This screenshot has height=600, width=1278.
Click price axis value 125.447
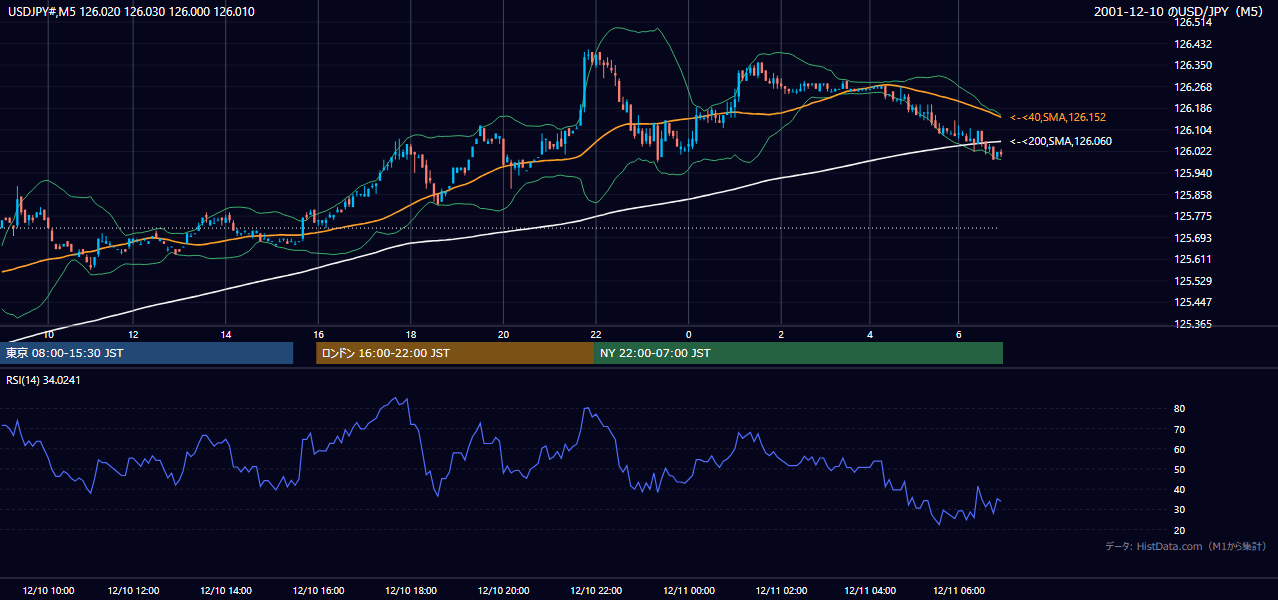(1193, 302)
